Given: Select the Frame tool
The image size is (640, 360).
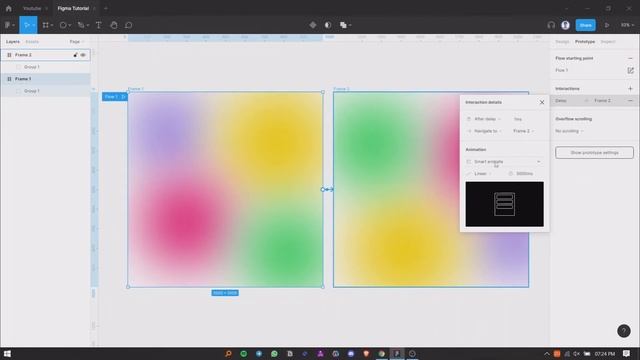Looking at the screenshot, I should click(x=45, y=25).
